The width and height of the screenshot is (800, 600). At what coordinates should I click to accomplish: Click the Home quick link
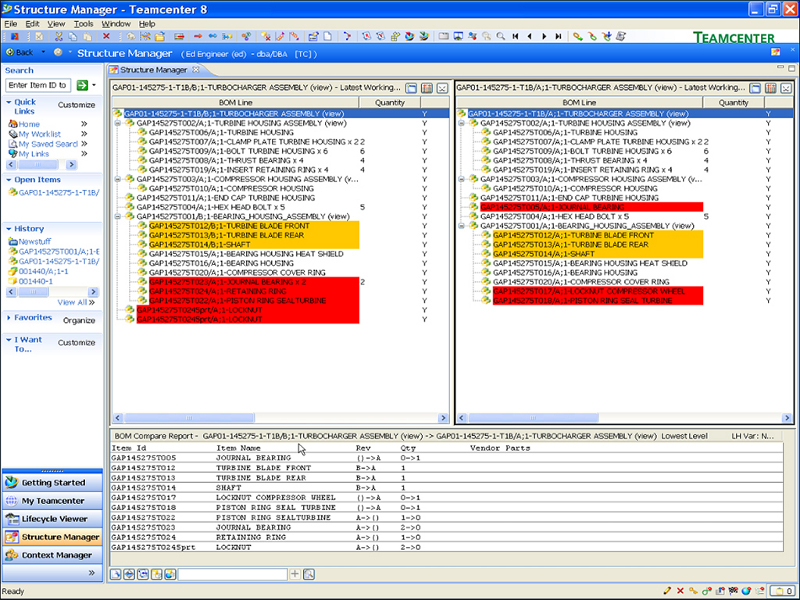pos(29,124)
